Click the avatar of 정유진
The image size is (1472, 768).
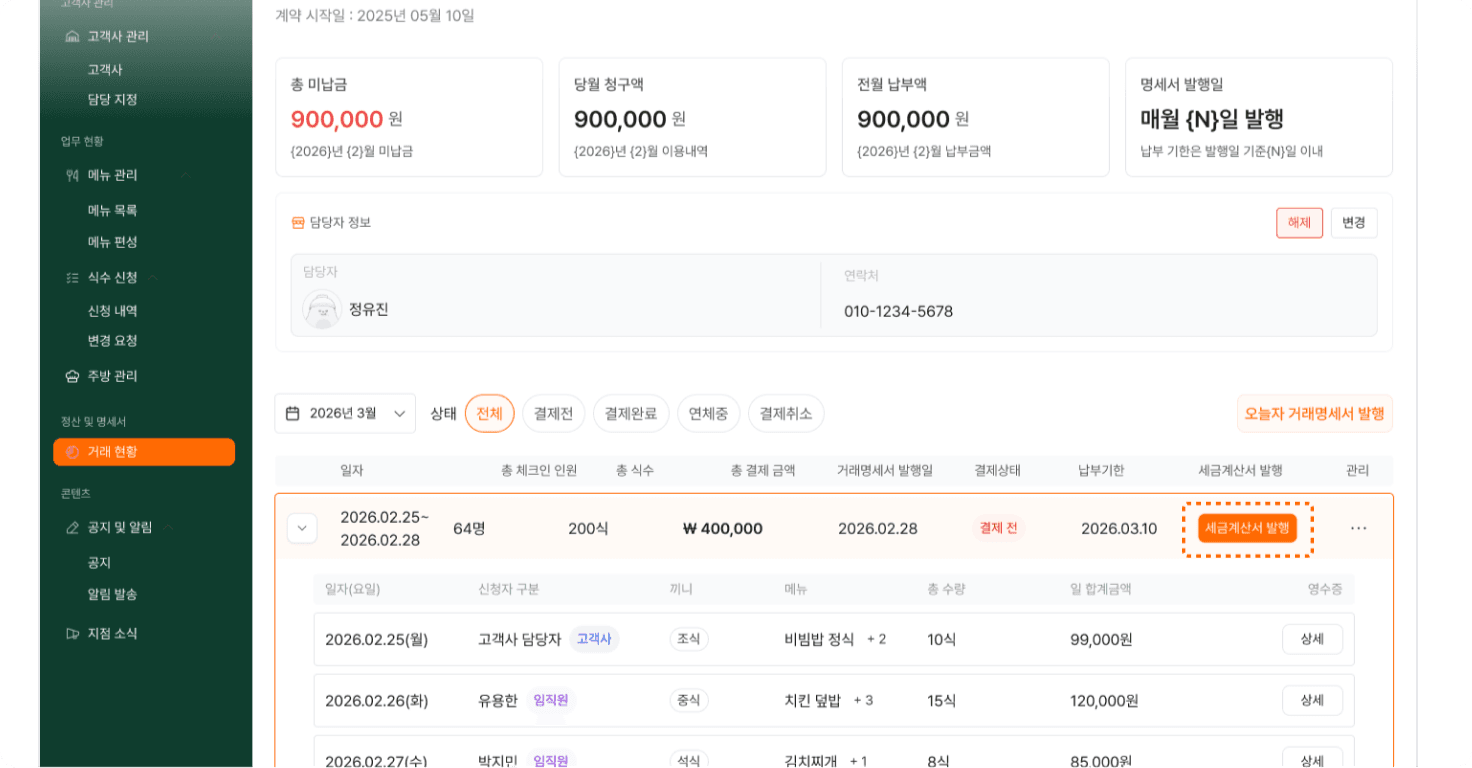coord(322,310)
